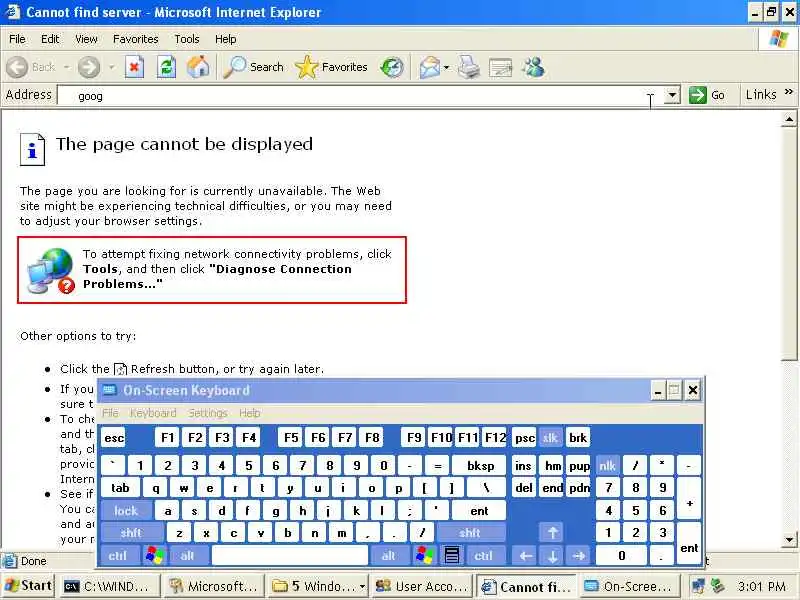The height and width of the screenshot is (600, 800).
Task: Click the application menu key icon
Action: tap(452, 555)
